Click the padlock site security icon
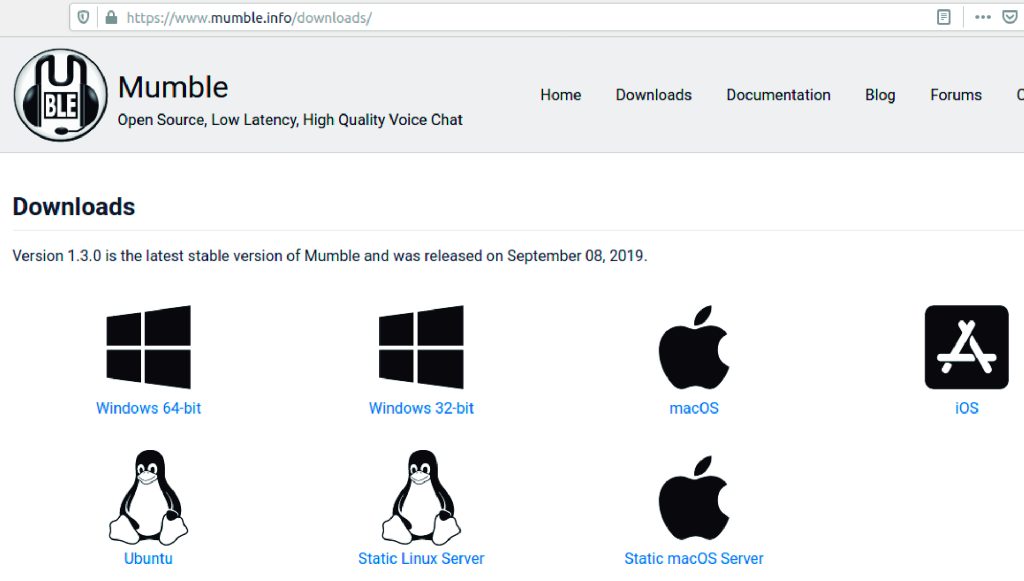This screenshot has width=1024, height=581. pos(112,18)
